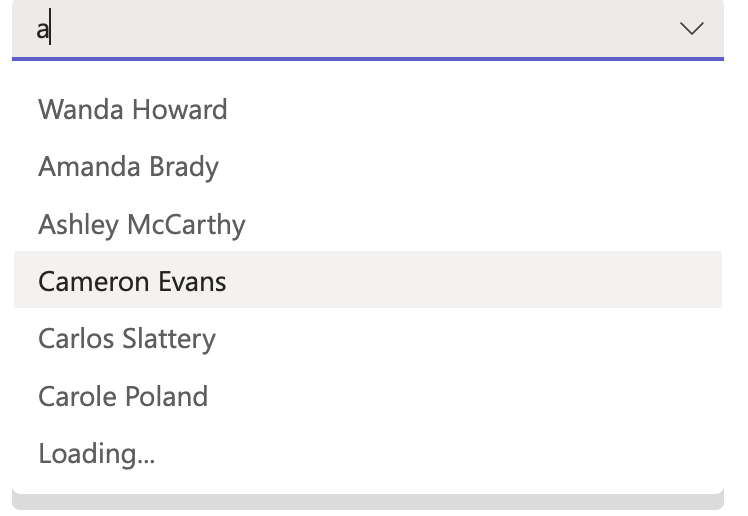Click the chevron icon beside the text field

[x=691, y=29]
